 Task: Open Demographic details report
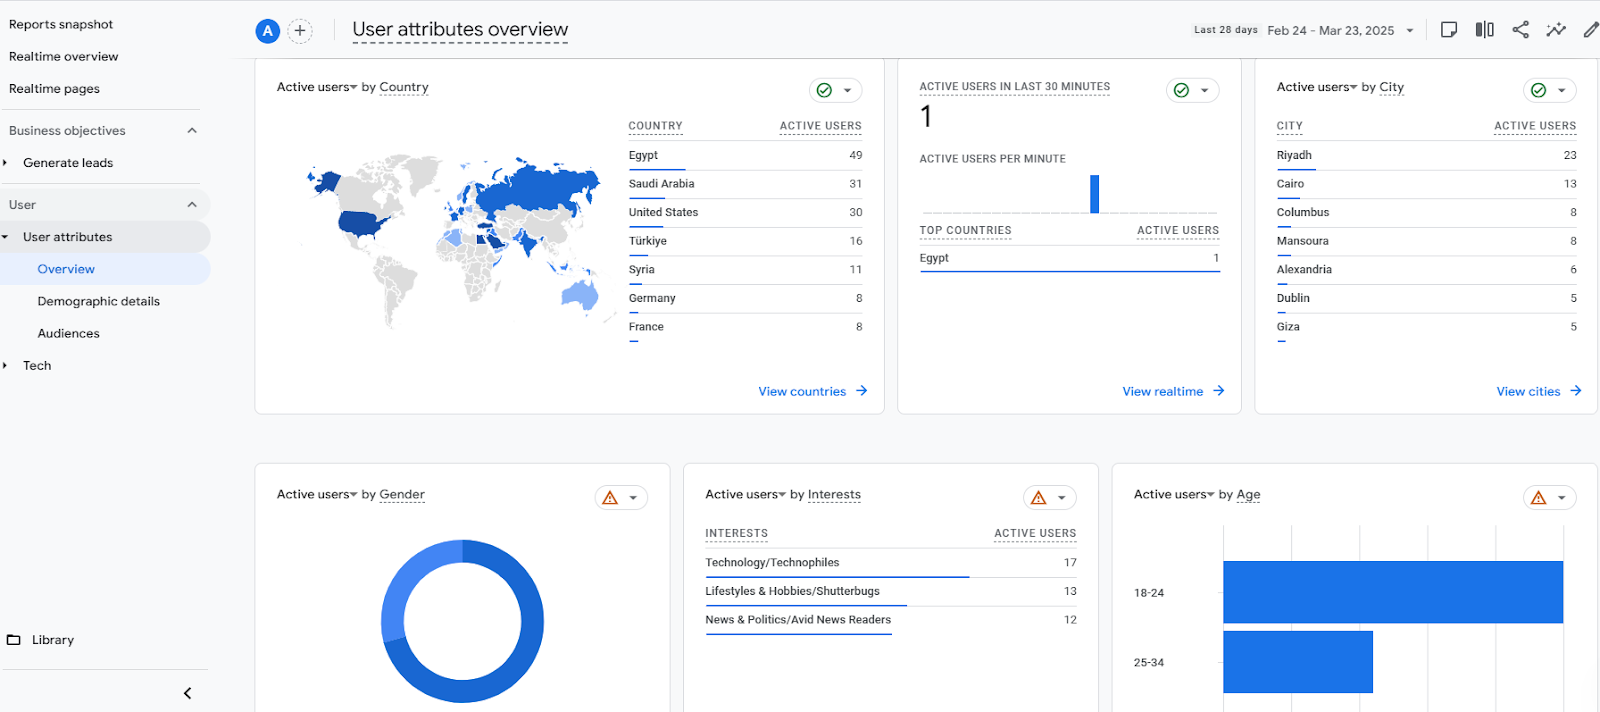coord(99,301)
